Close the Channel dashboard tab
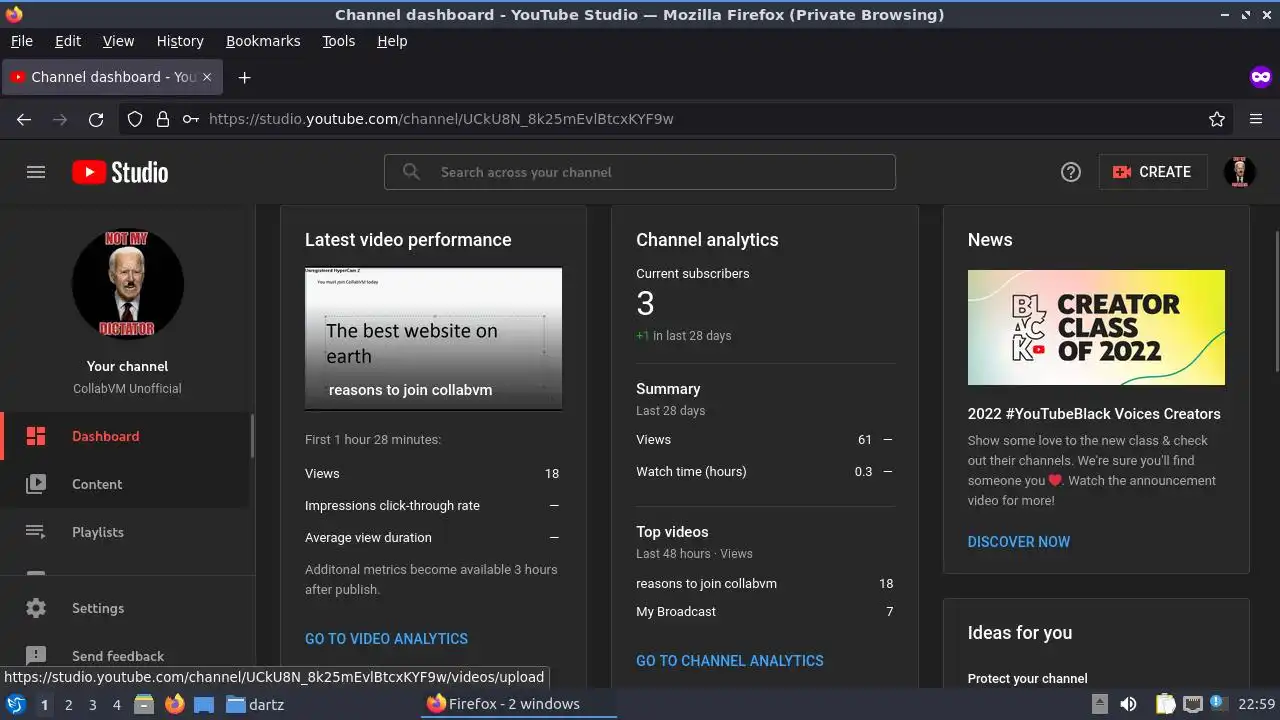This screenshot has height=720, width=1280. click(207, 77)
